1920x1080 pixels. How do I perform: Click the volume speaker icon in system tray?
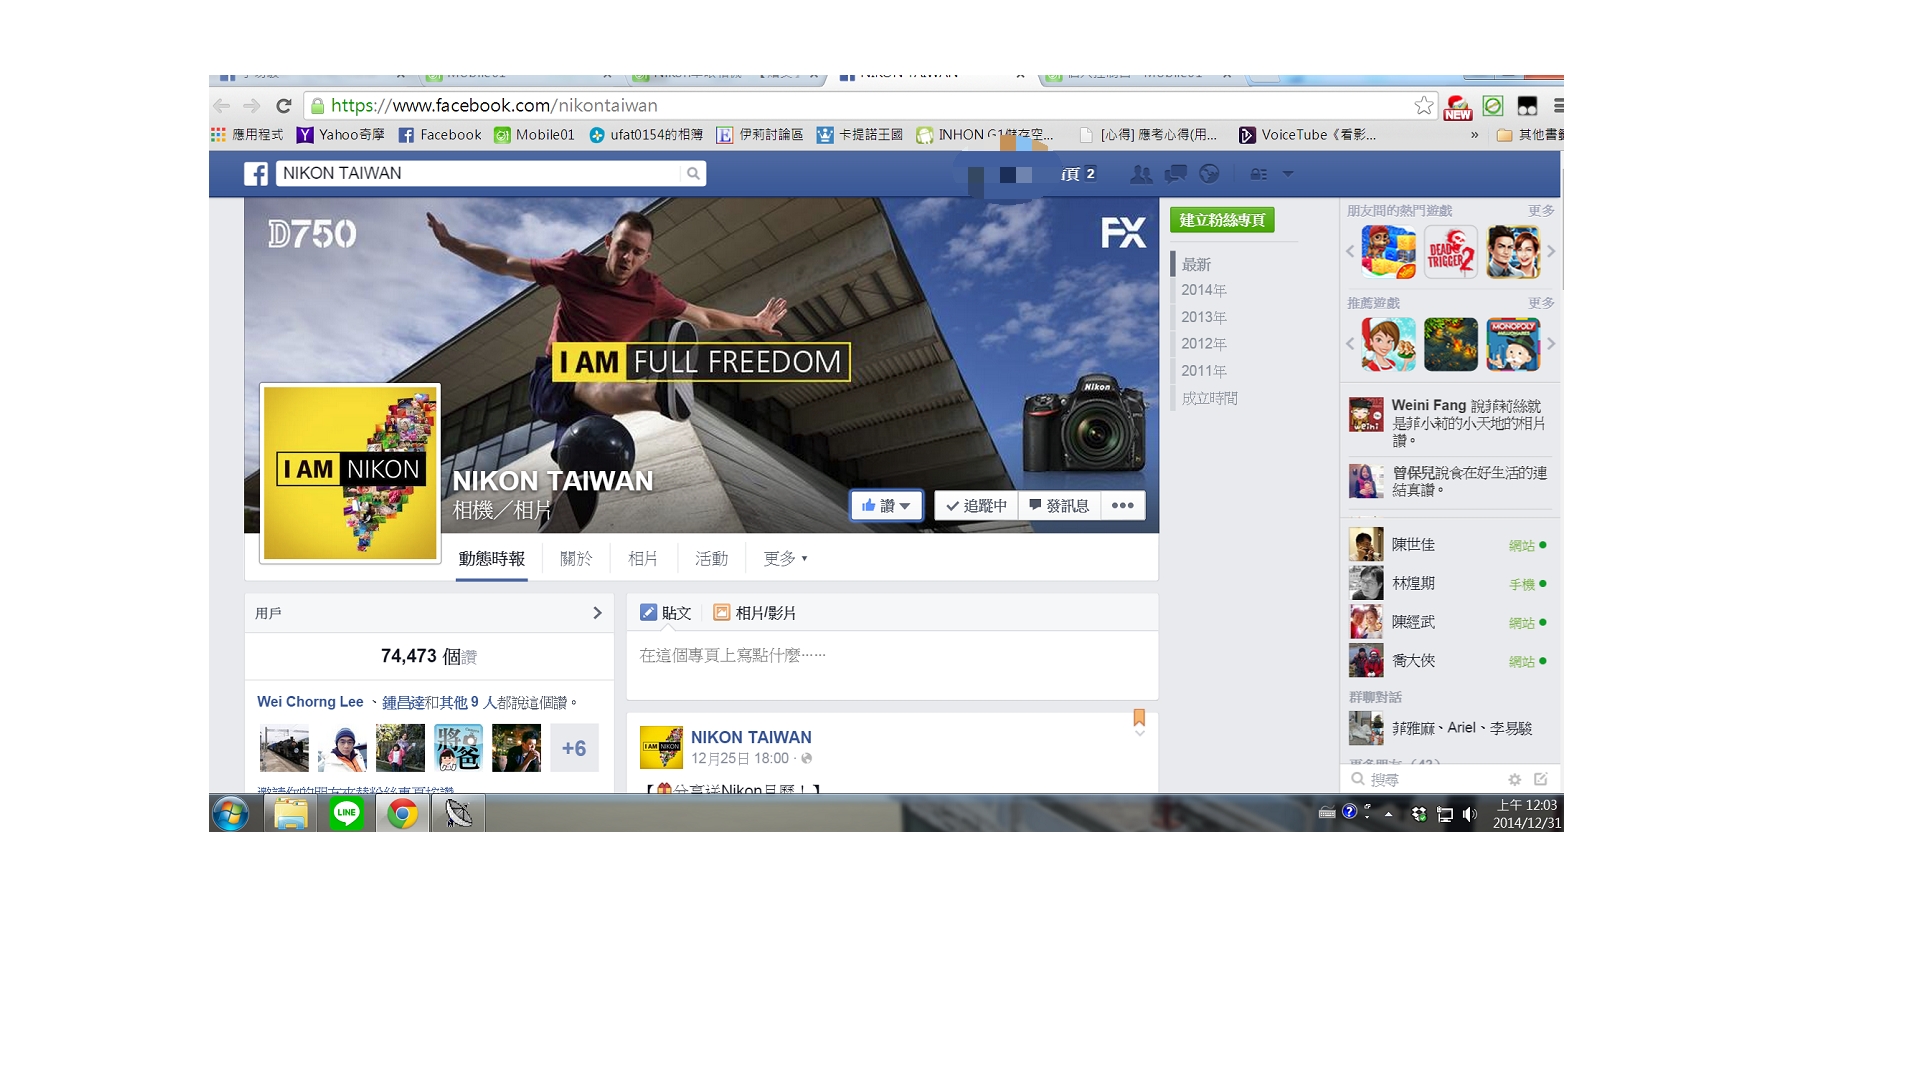[x=1469, y=814]
